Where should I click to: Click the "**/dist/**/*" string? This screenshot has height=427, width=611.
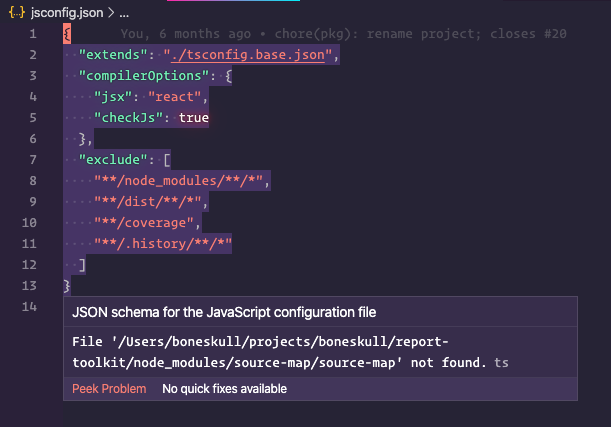[x=148, y=202]
